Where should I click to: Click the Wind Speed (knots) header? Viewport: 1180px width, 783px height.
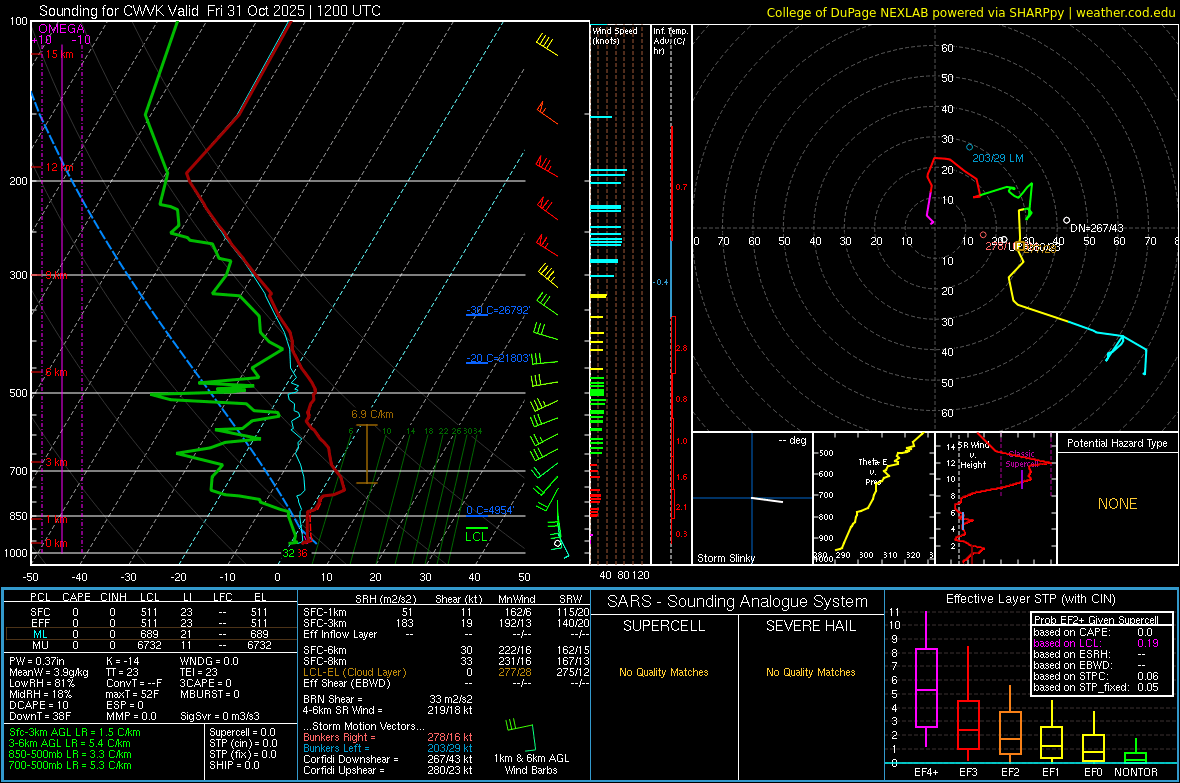tap(615, 35)
